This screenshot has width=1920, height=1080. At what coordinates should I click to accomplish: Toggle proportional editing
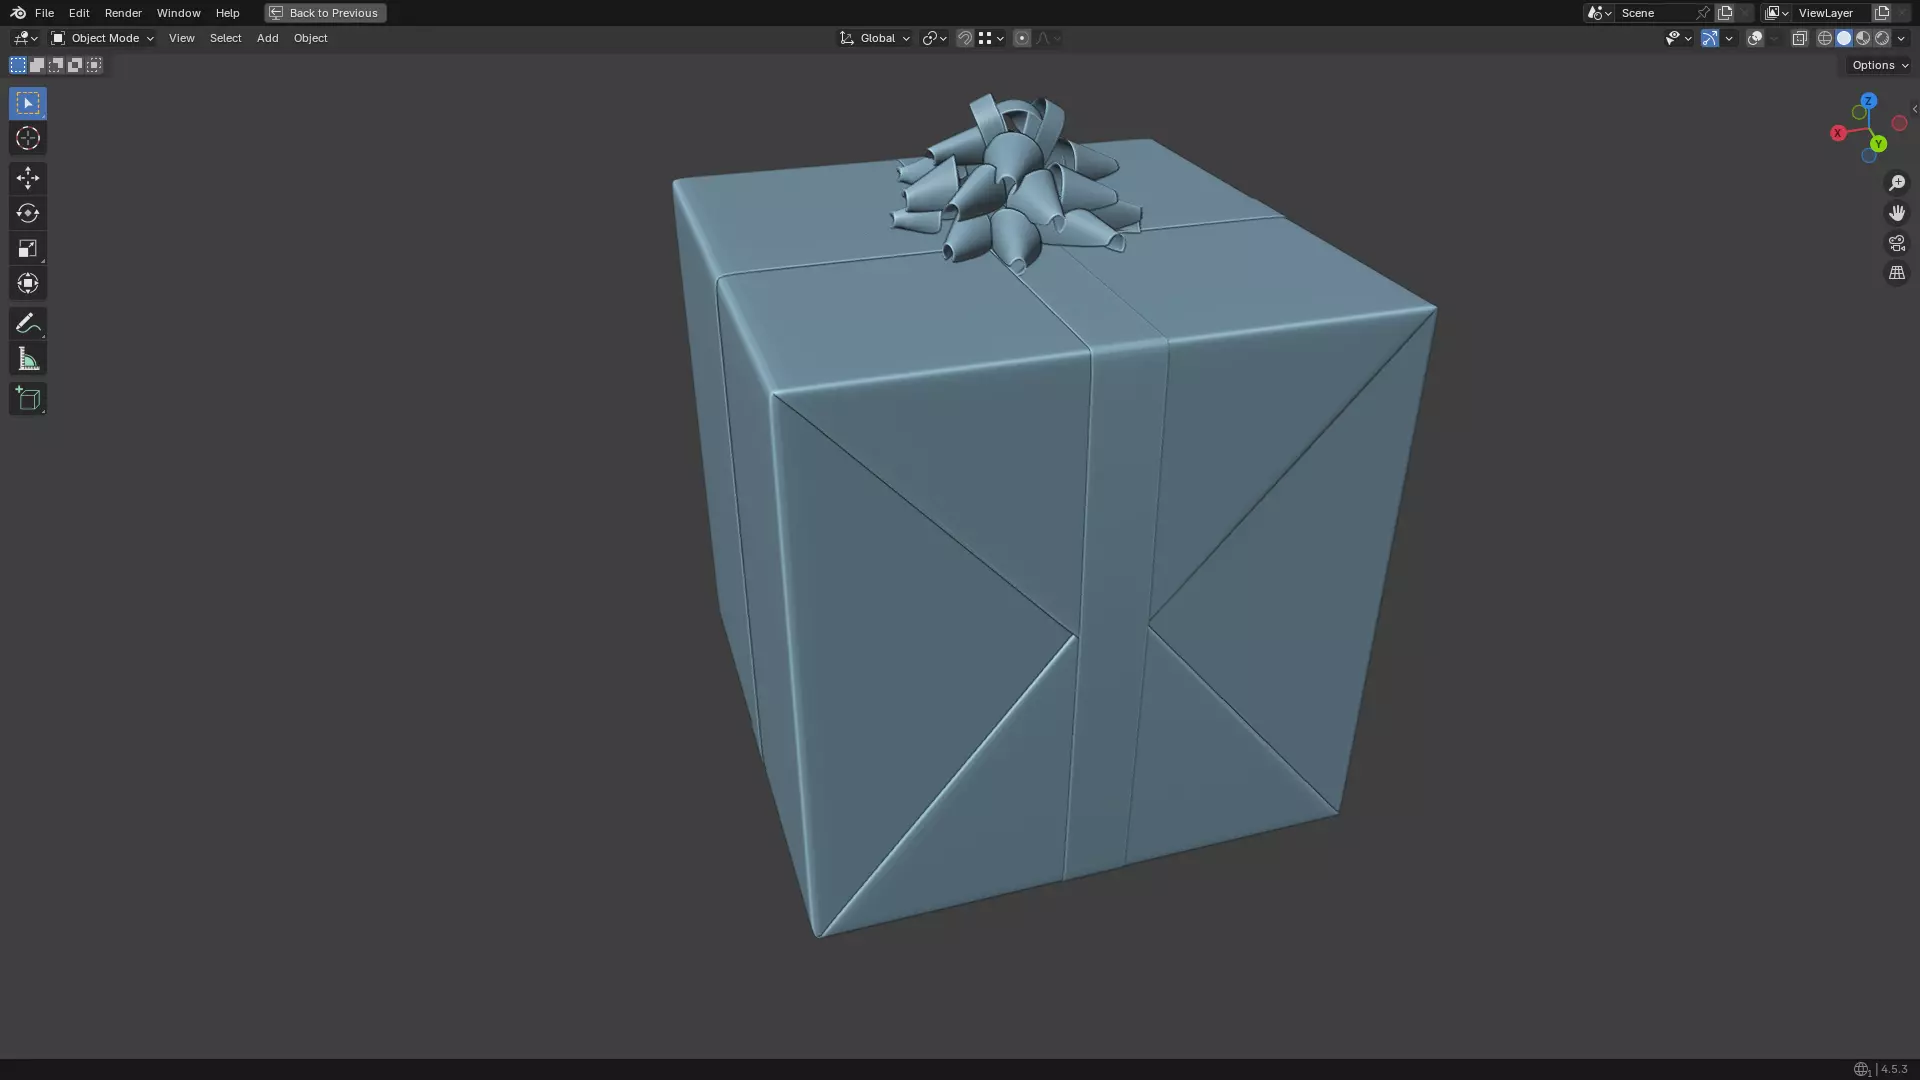[1021, 38]
